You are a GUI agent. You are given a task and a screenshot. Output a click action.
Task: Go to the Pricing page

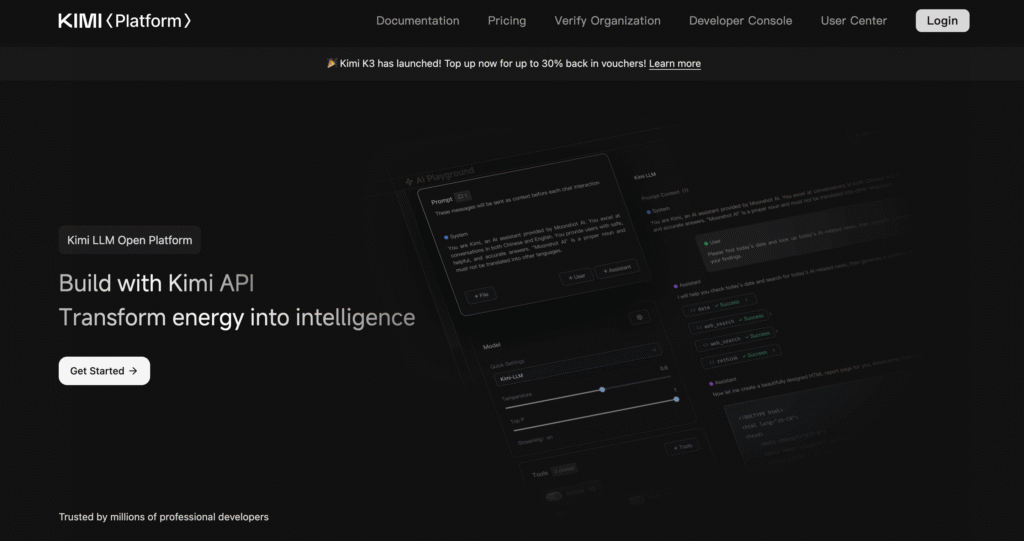(507, 21)
